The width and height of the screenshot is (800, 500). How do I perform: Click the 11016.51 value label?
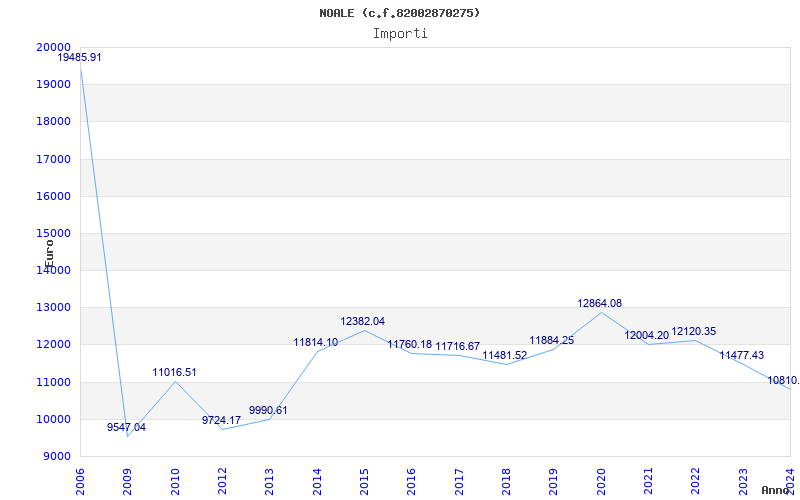[174, 372]
